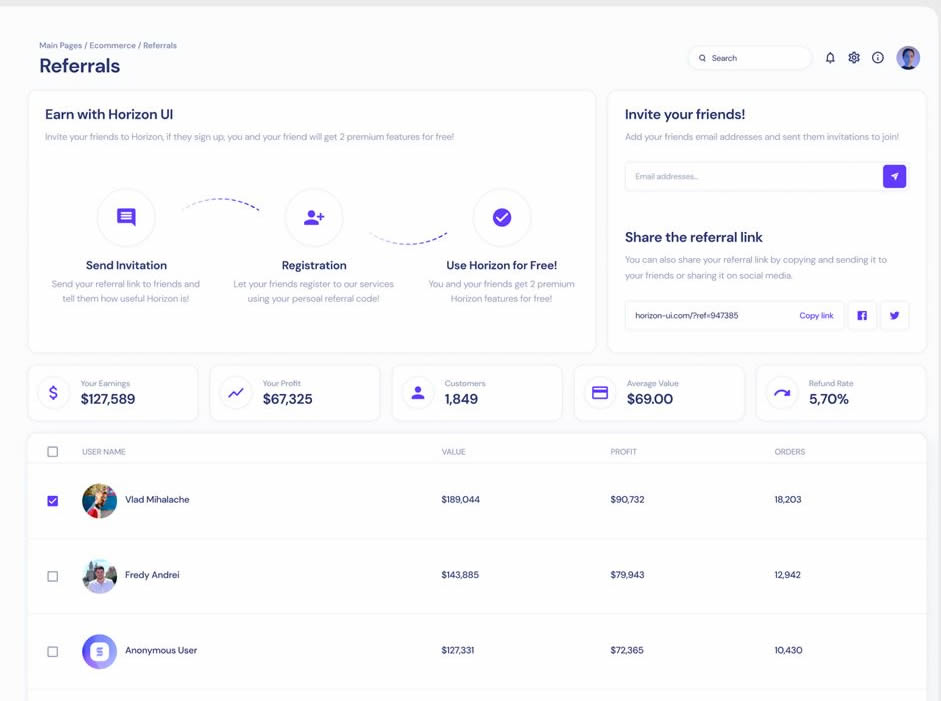Screen dimensions: 941x701
Task: Send invitations with the paper plane button
Action: click(x=894, y=177)
